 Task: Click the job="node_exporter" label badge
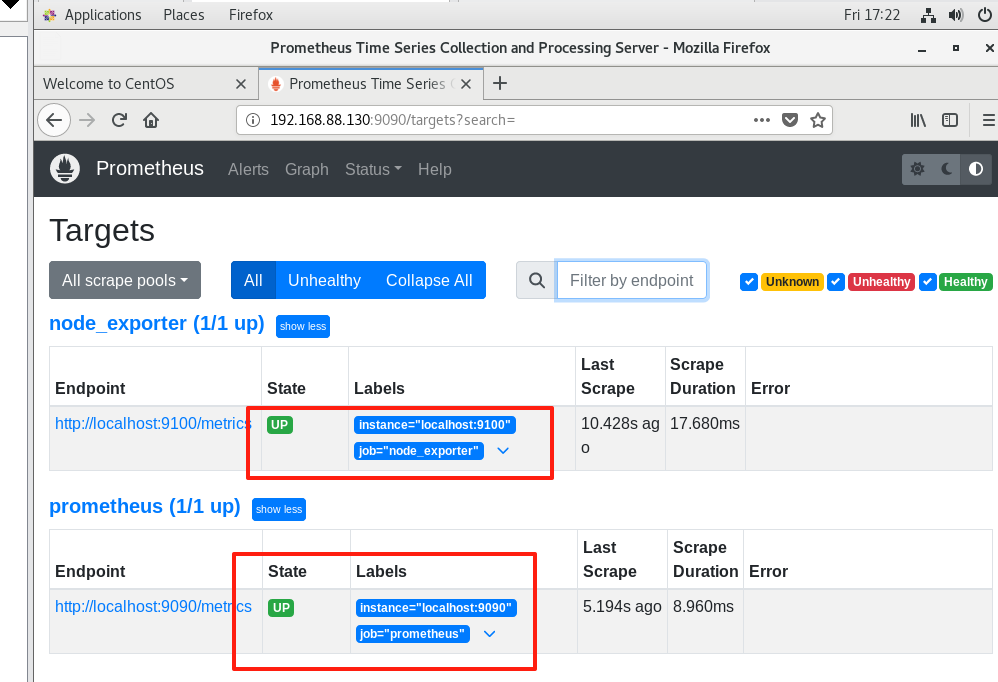(419, 451)
